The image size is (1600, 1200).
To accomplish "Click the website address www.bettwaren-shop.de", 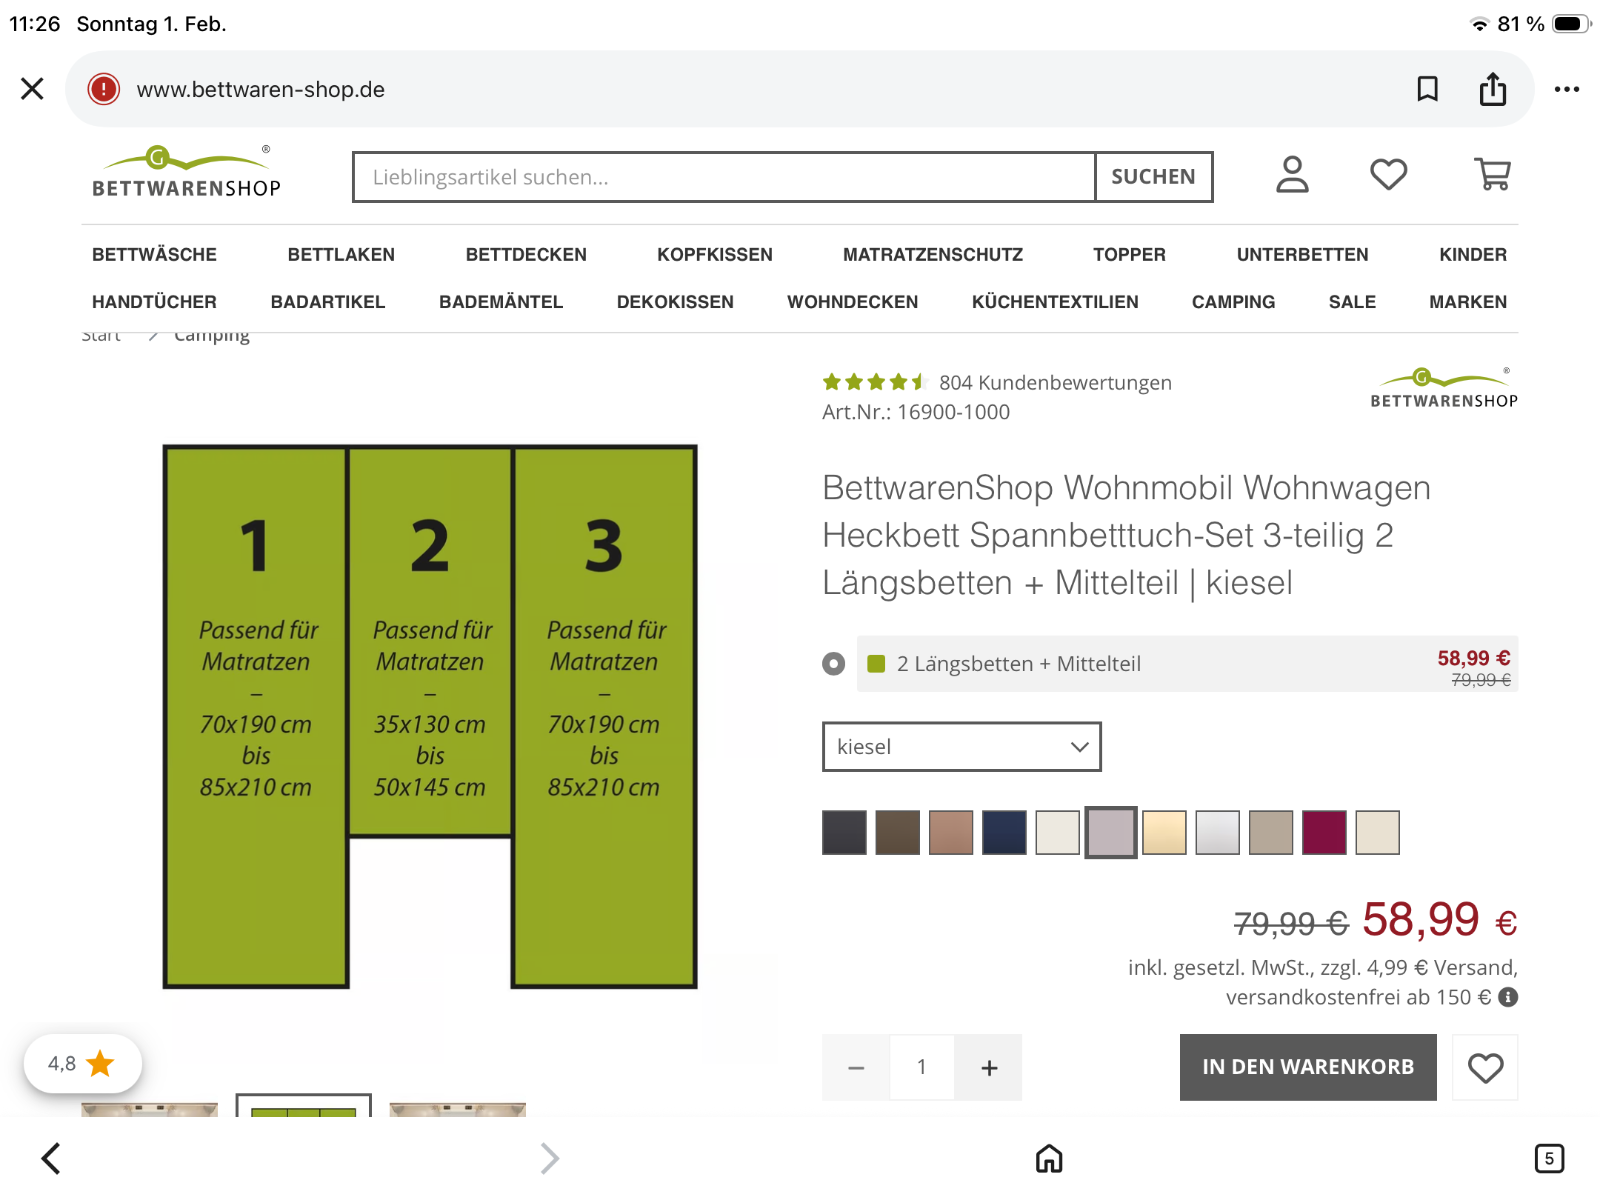I will click(x=261, y=89).
